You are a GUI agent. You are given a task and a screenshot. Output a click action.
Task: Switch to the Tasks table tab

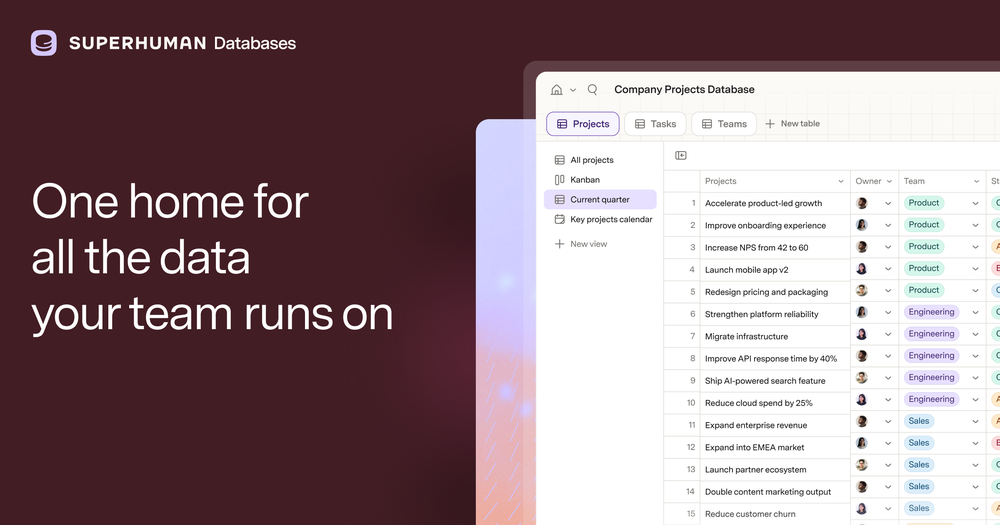pos(655,124)
